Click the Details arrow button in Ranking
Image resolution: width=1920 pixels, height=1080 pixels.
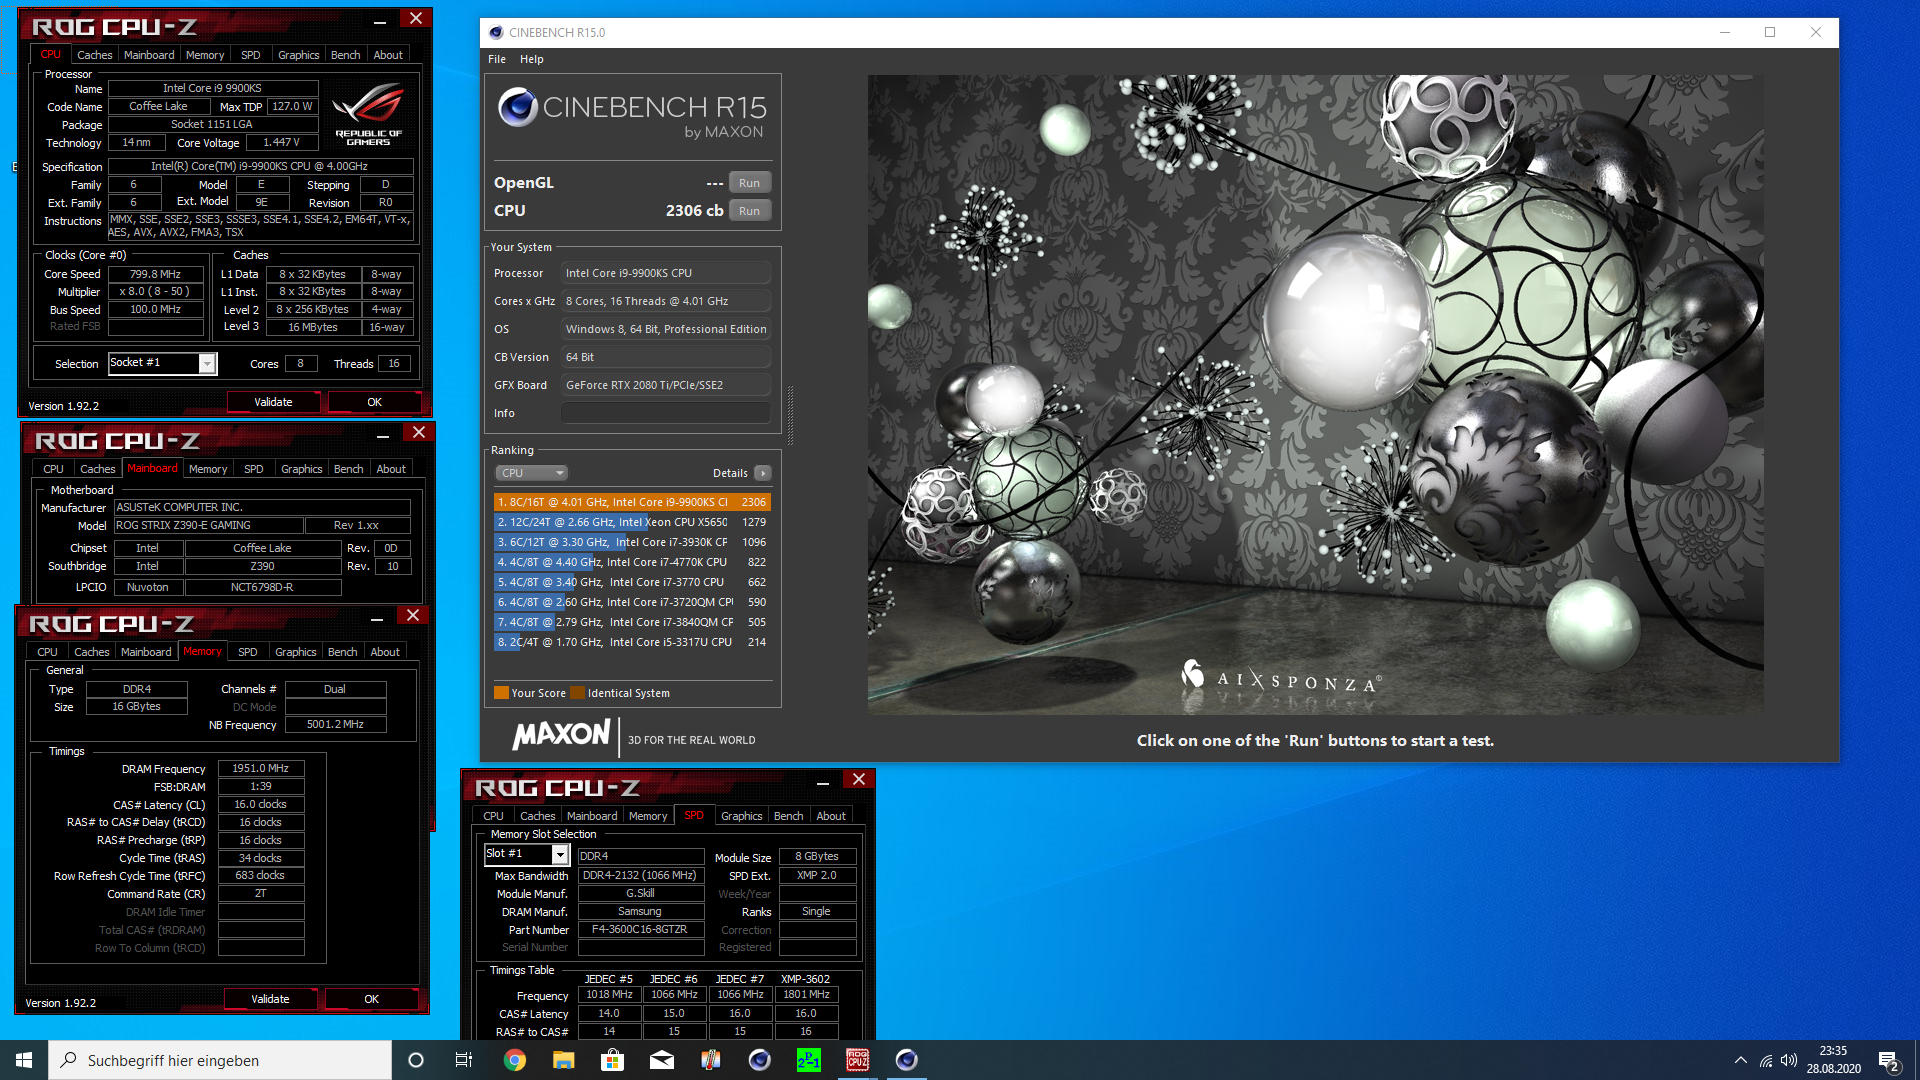point(763,473)
